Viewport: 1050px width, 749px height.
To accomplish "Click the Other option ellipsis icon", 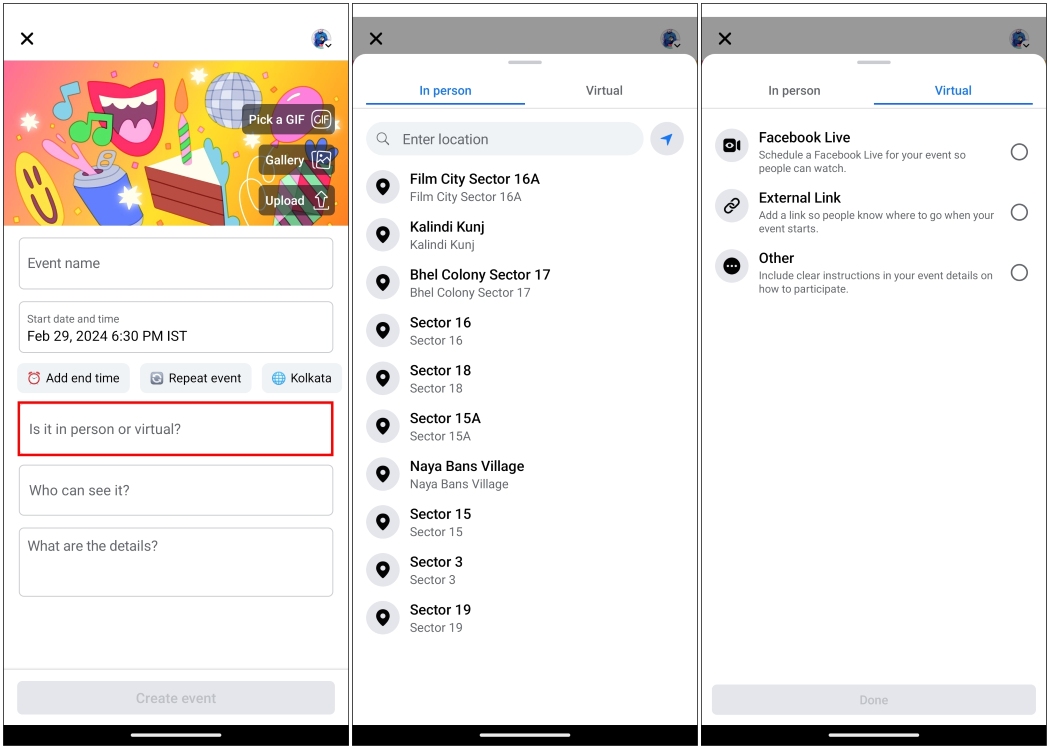I will pos(732,266).
